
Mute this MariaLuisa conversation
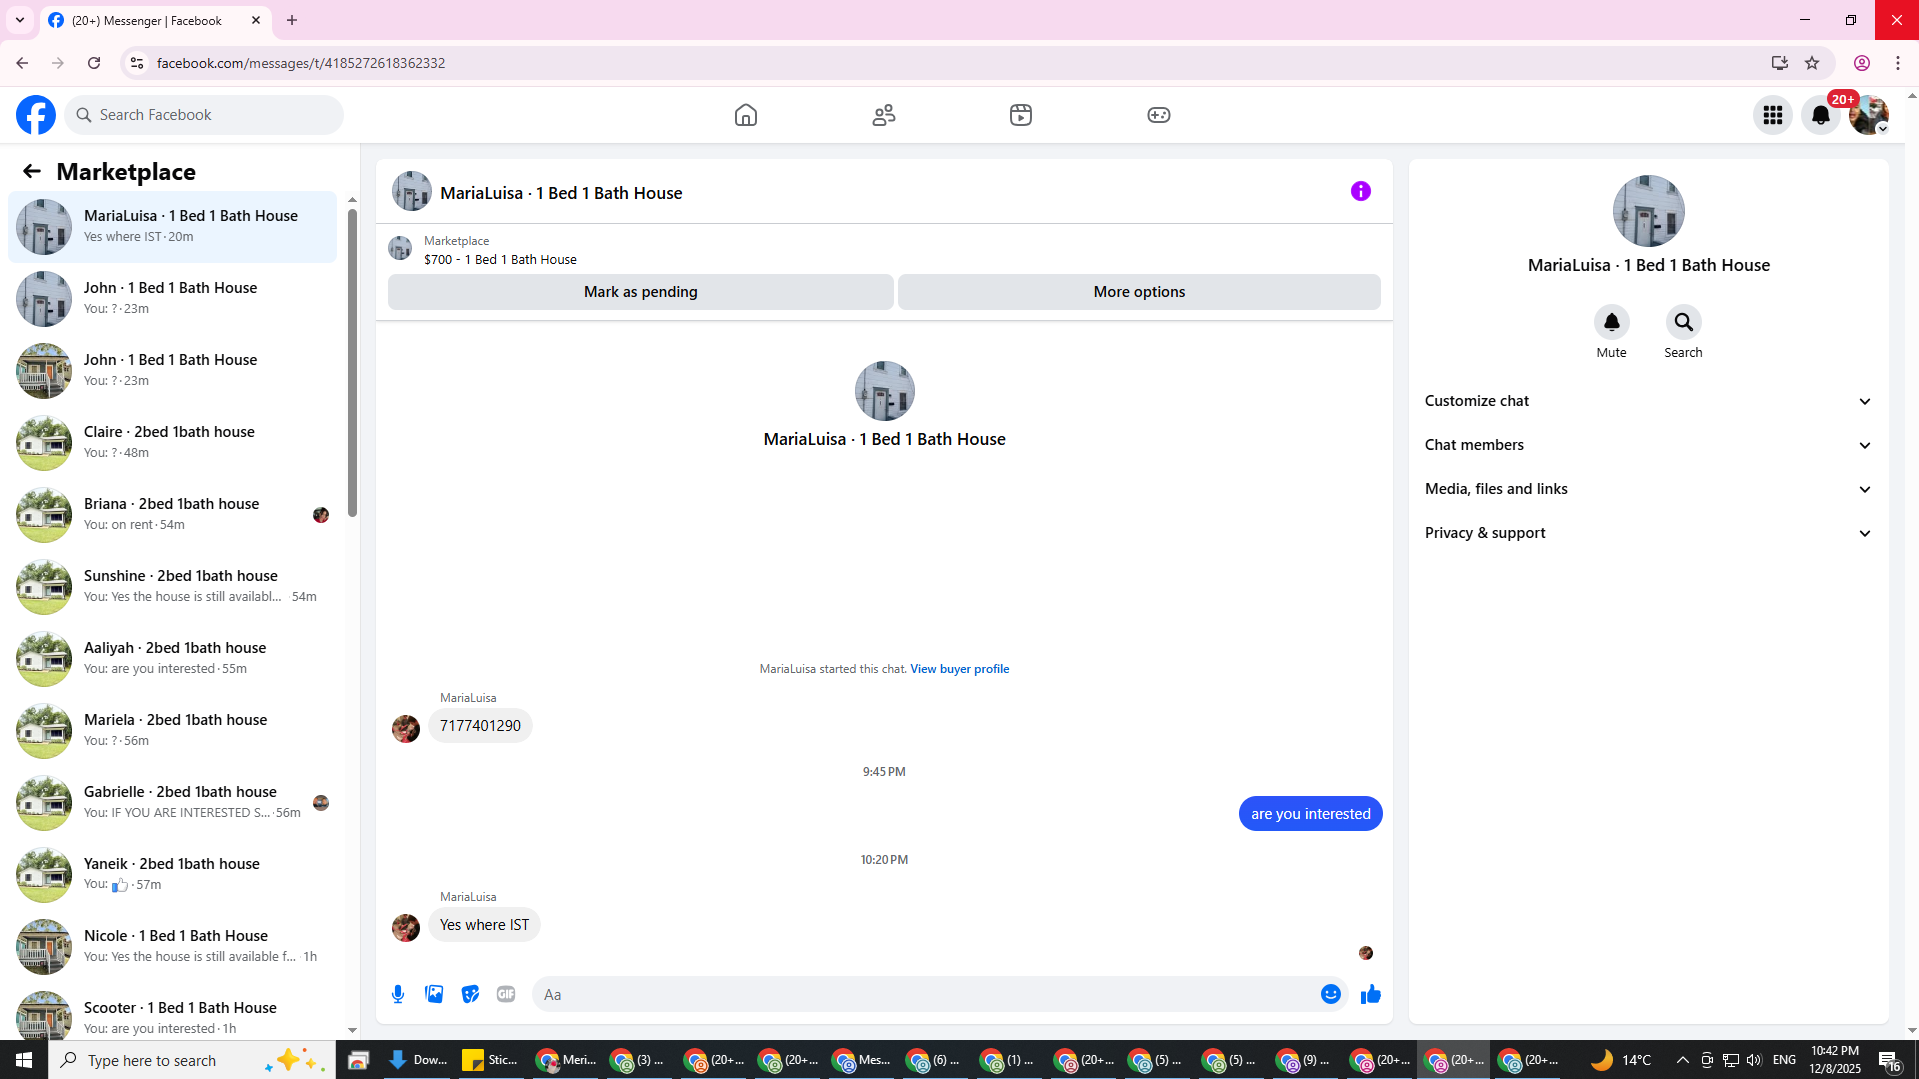tap(1611, 322)
